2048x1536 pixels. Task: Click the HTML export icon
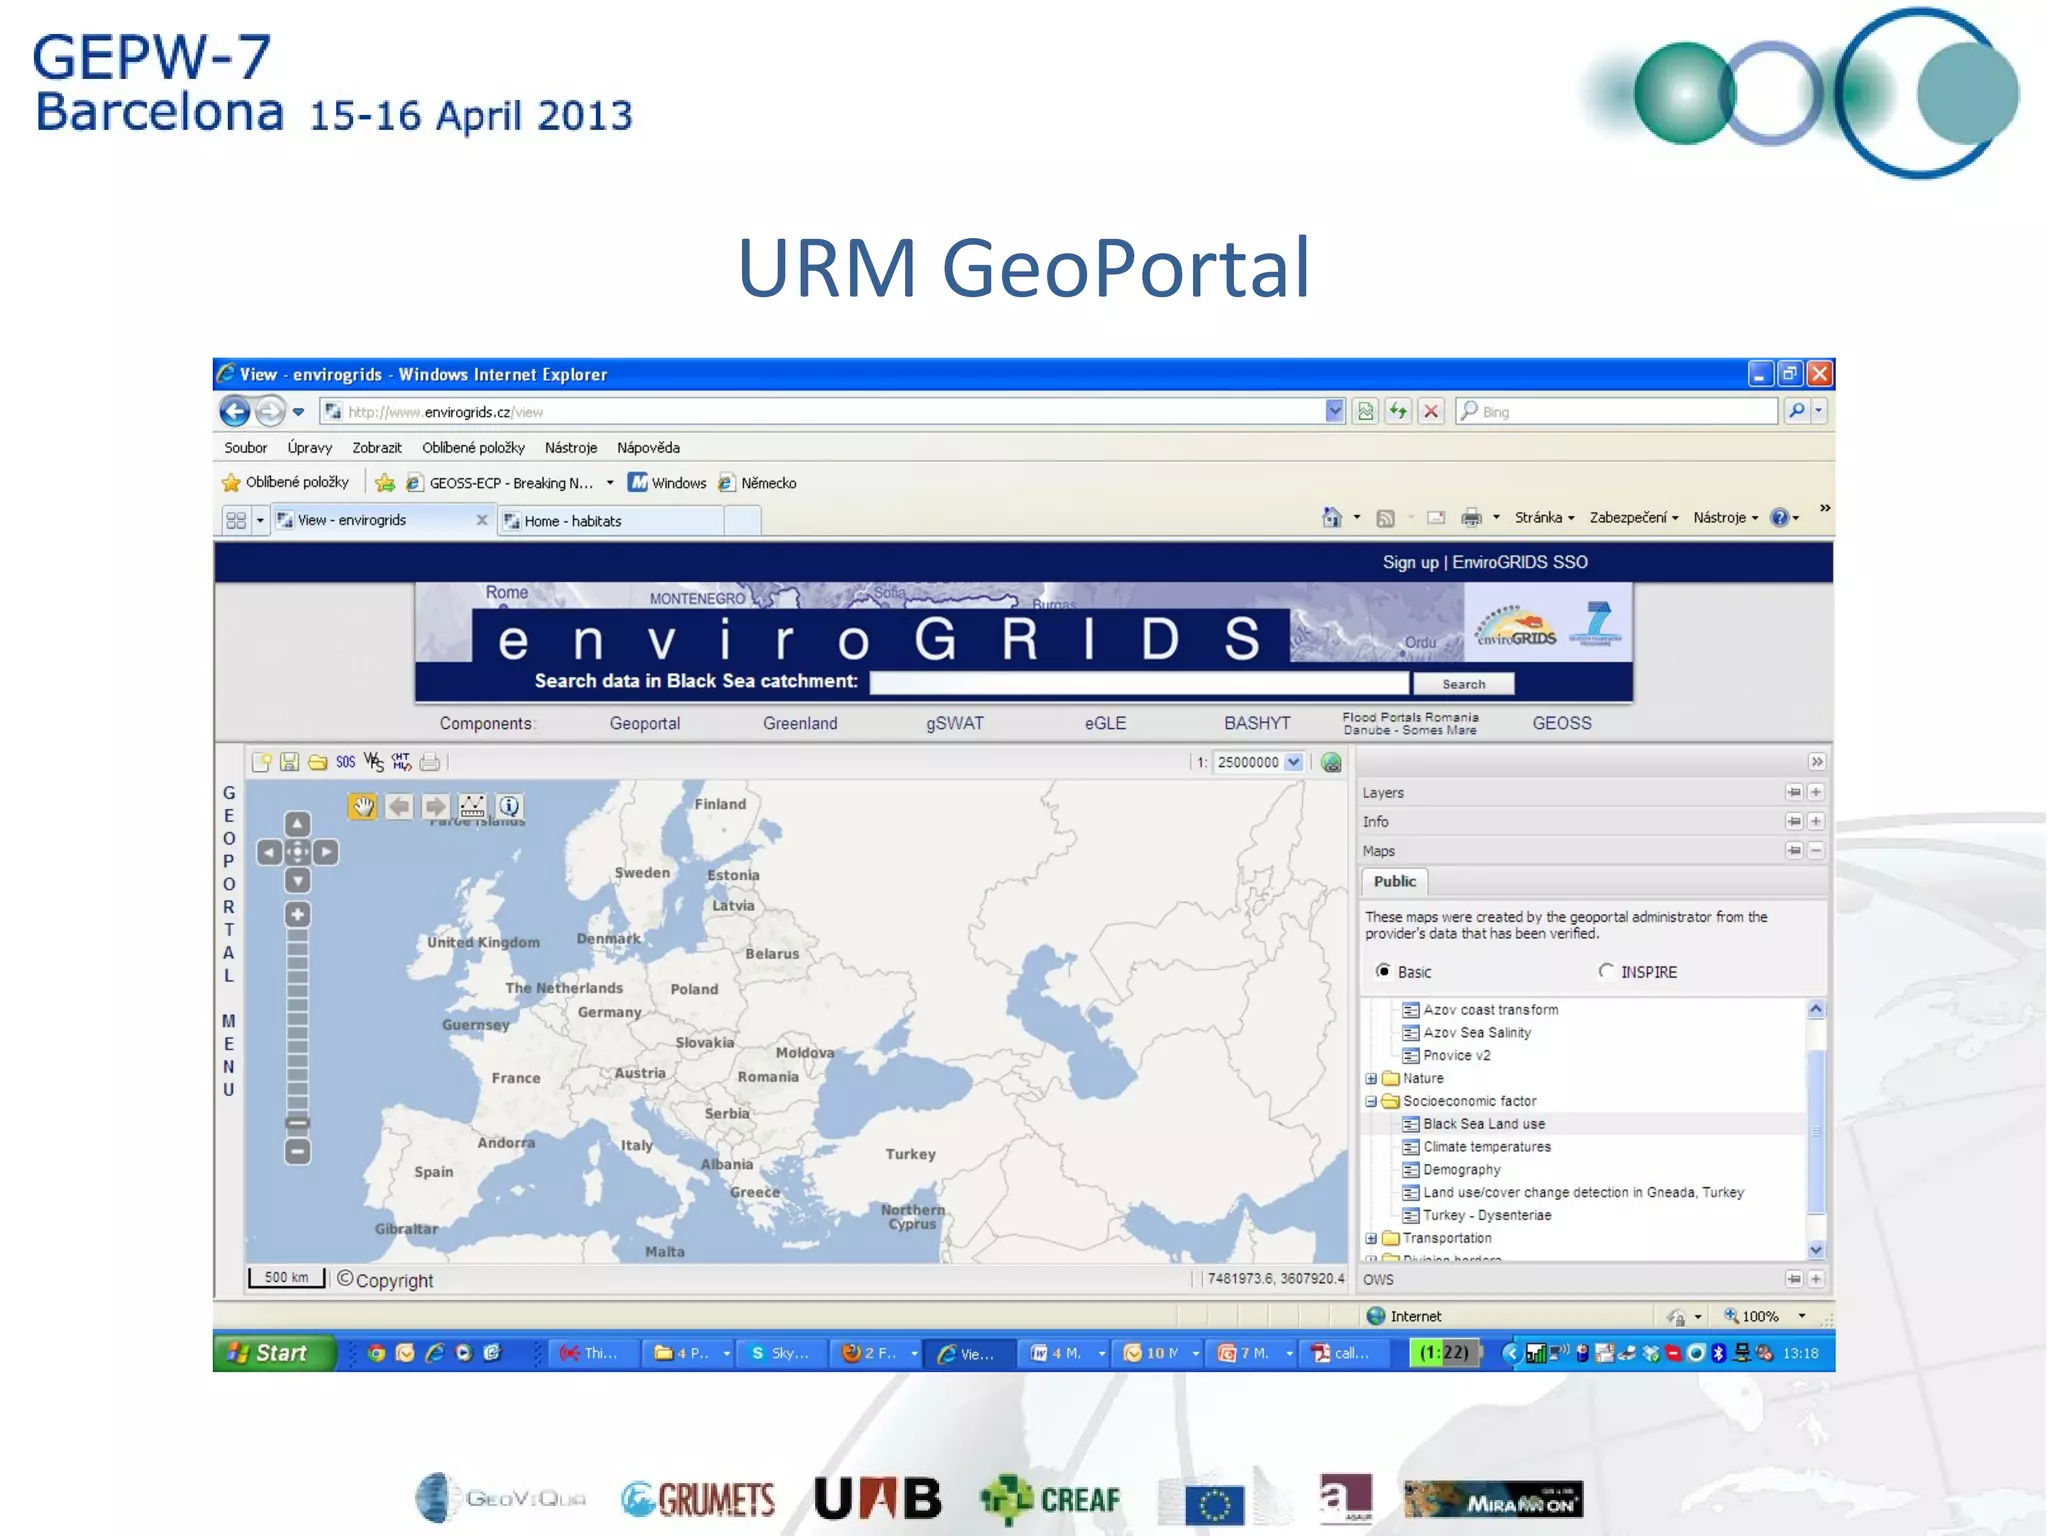401,762
